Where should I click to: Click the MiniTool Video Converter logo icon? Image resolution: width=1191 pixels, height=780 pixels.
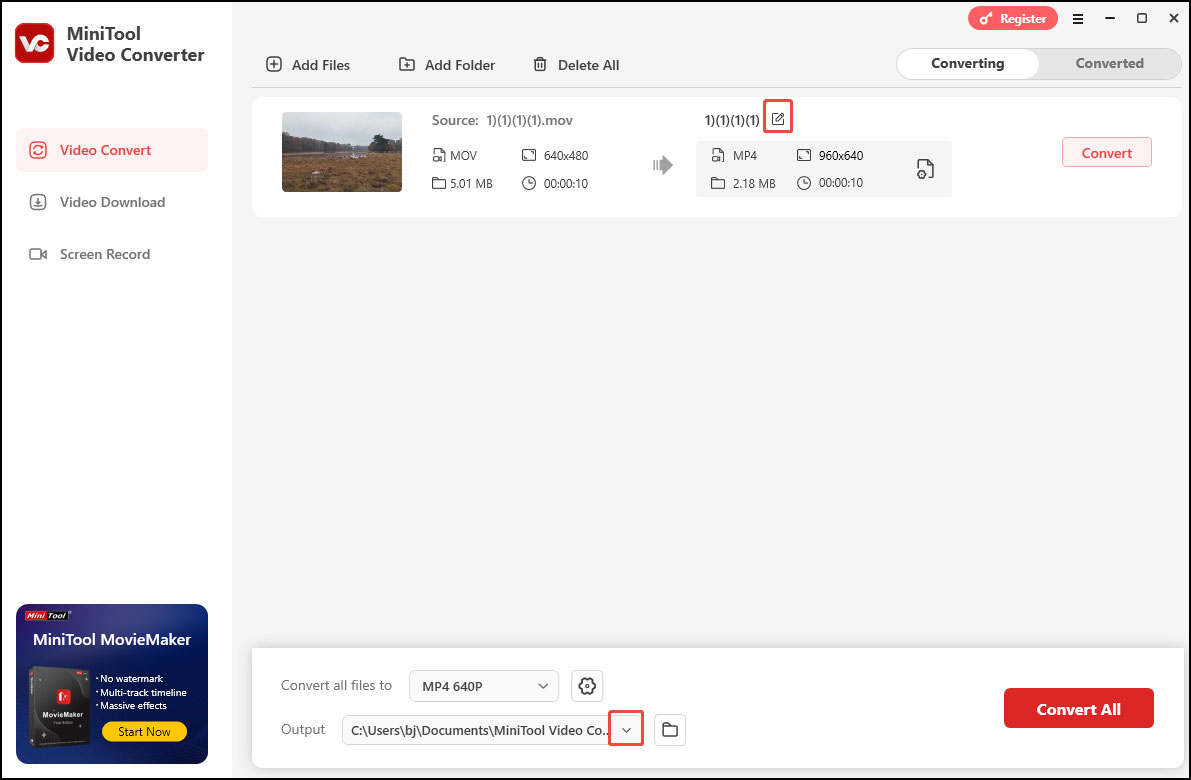35,43
